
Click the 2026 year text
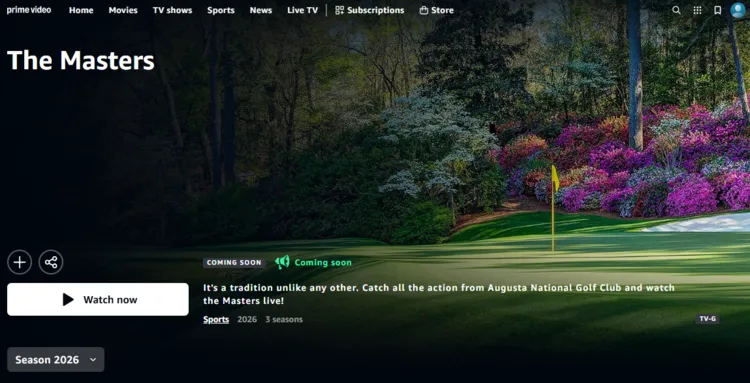tap(247, 319)
